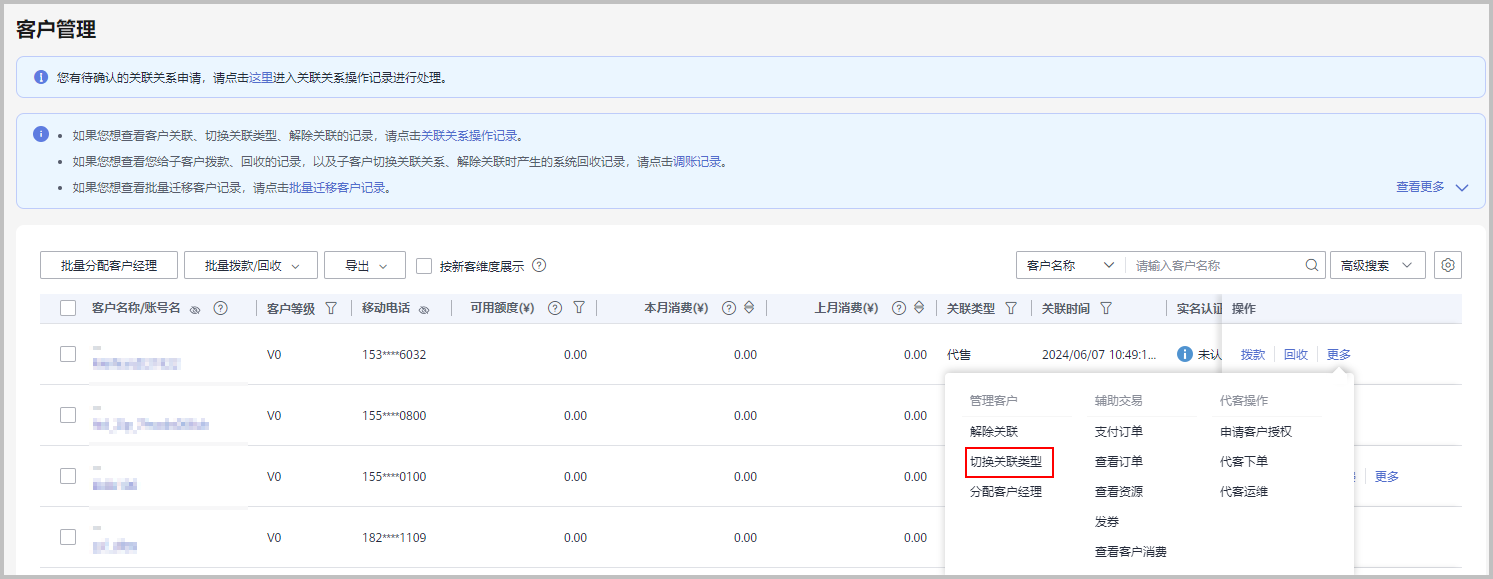Open the 批量拨款/回收 dropdown
This screenshot has width=1493, height=579.
[x=251, y=266]
